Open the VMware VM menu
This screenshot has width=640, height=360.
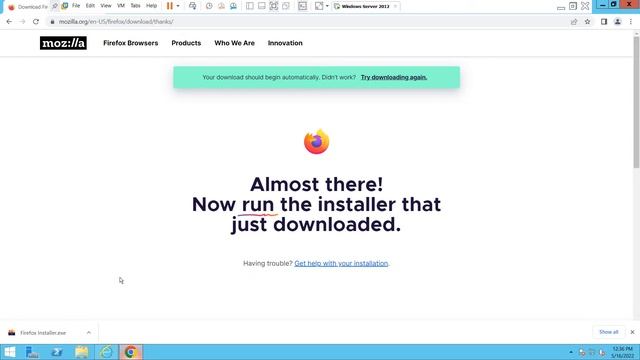[x=121, y=6]
